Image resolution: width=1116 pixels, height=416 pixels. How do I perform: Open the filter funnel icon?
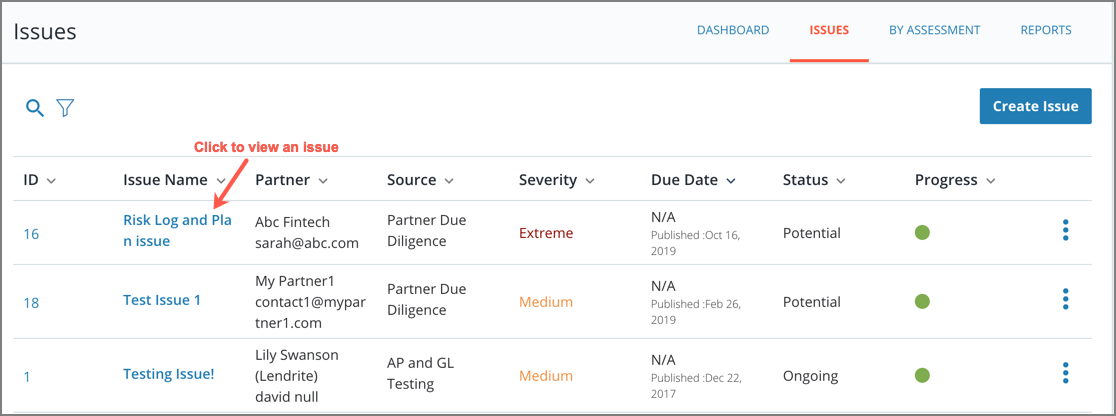[65, 108]
